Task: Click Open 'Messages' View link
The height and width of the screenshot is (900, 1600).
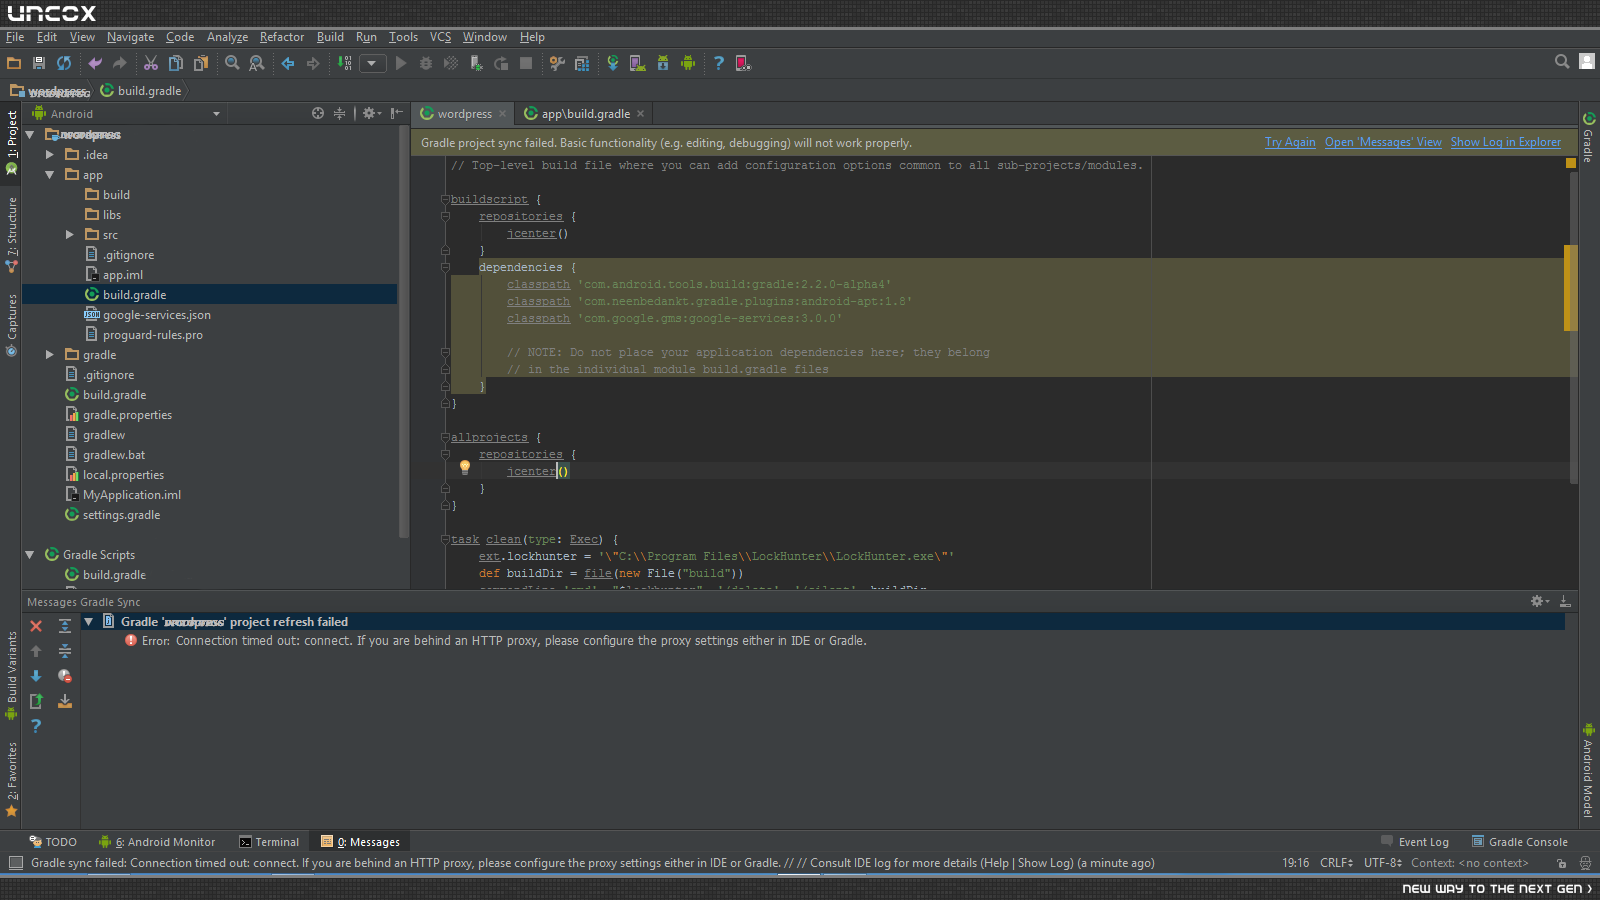Action: tap(1383, 142)
